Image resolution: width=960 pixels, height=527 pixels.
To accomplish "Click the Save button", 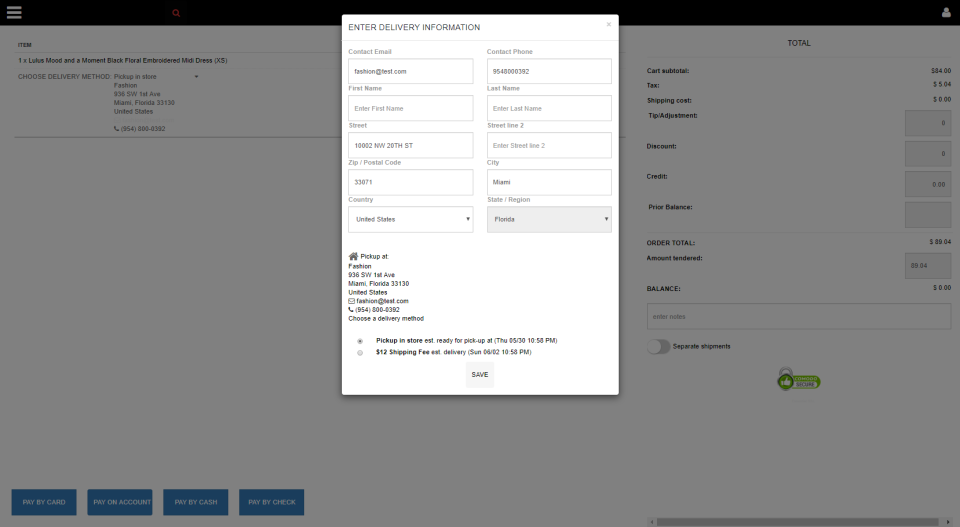I will click(x=480, y=375).
